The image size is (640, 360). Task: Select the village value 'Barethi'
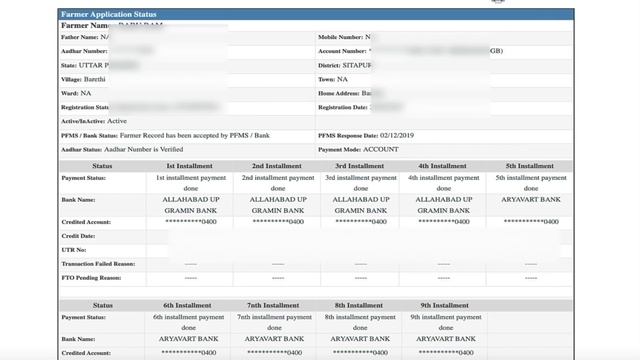click(95, 79)
